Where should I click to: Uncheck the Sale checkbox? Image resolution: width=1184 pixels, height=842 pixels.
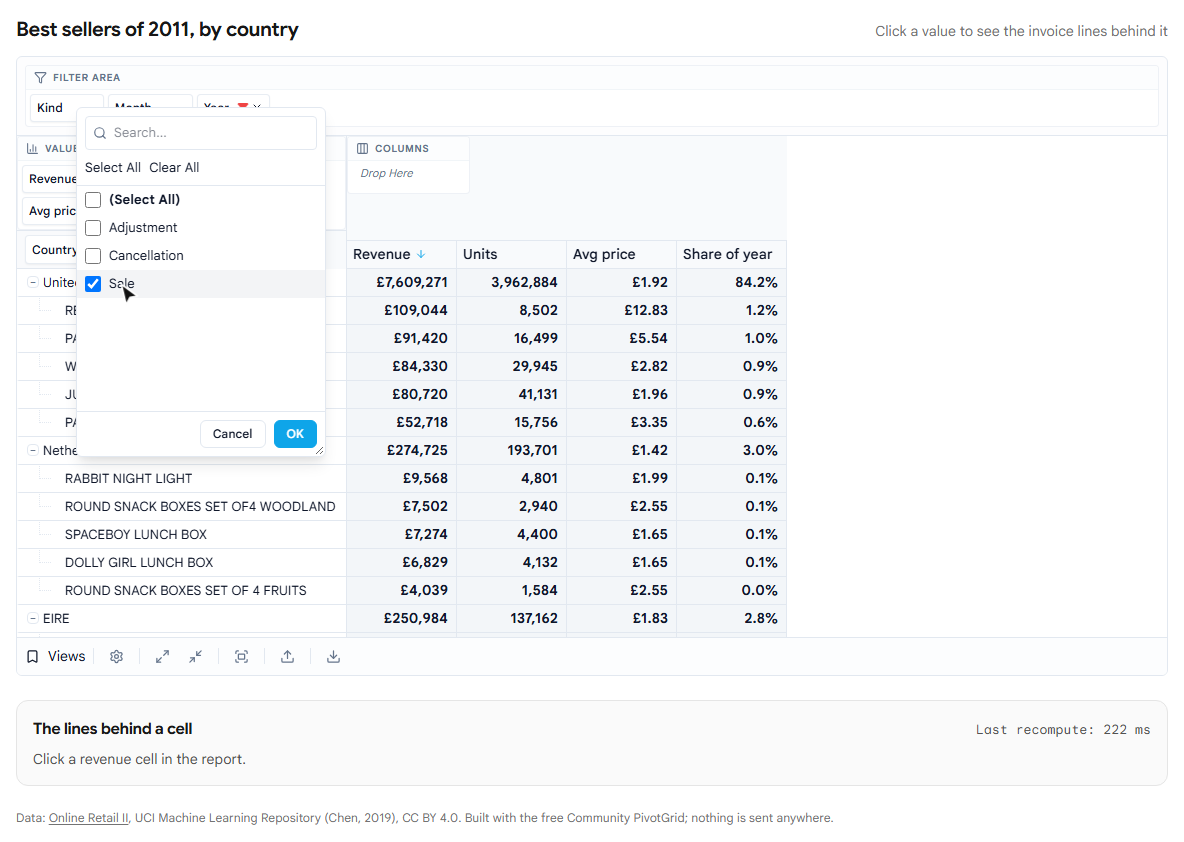(x=93, y=283)
